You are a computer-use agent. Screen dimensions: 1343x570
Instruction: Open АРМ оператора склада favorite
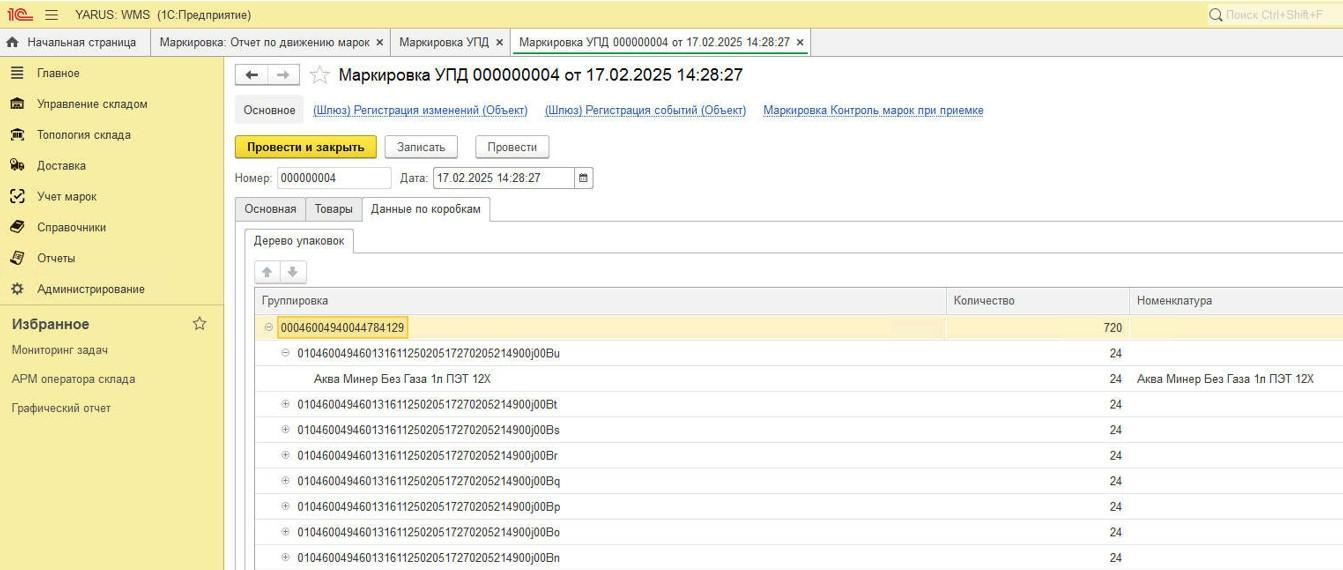(x=73, y=379)
